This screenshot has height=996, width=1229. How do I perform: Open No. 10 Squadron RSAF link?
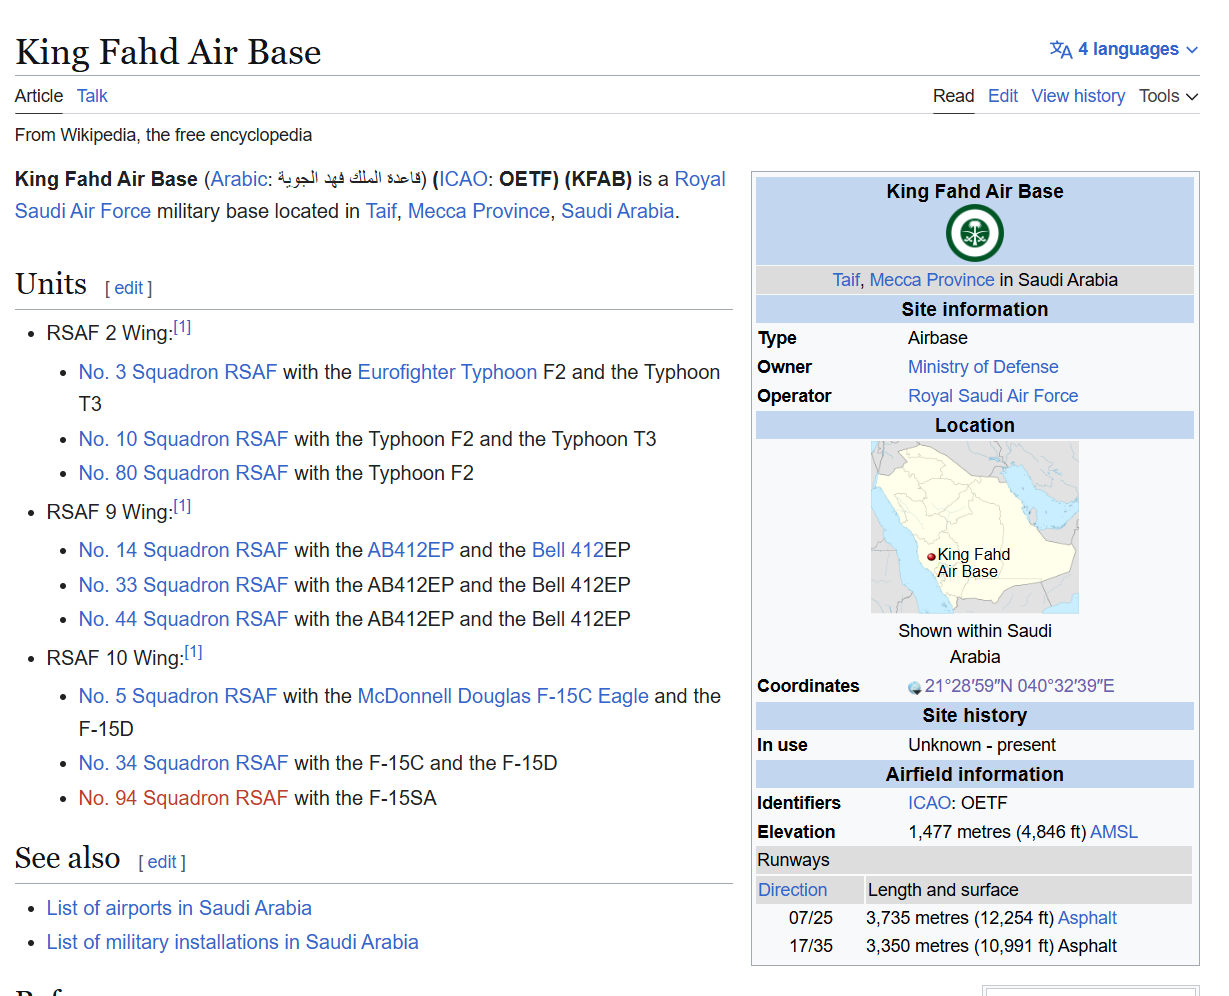[x=183, y=439]
